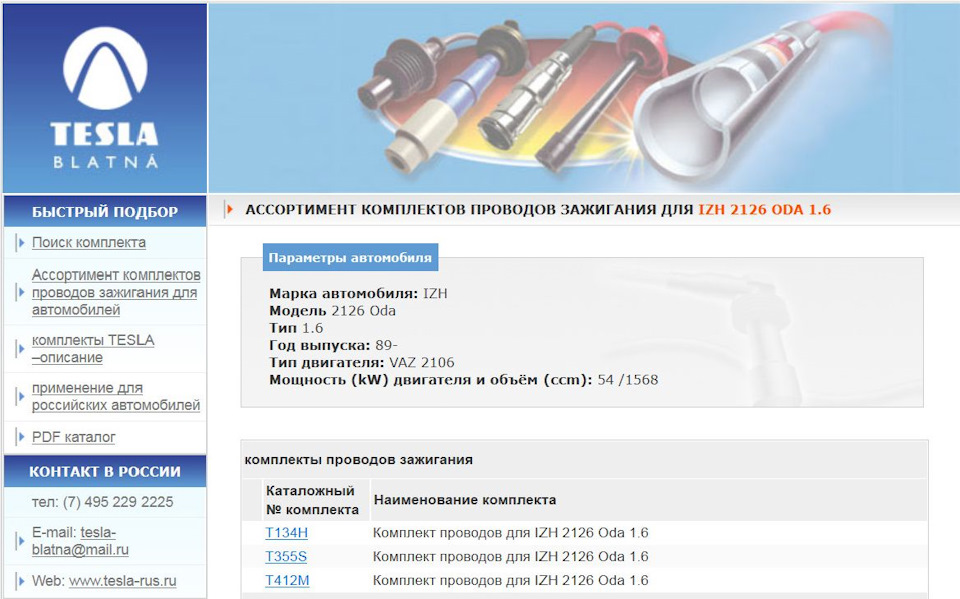Click the Параметры автомобиля tab label

pos(350,257)
